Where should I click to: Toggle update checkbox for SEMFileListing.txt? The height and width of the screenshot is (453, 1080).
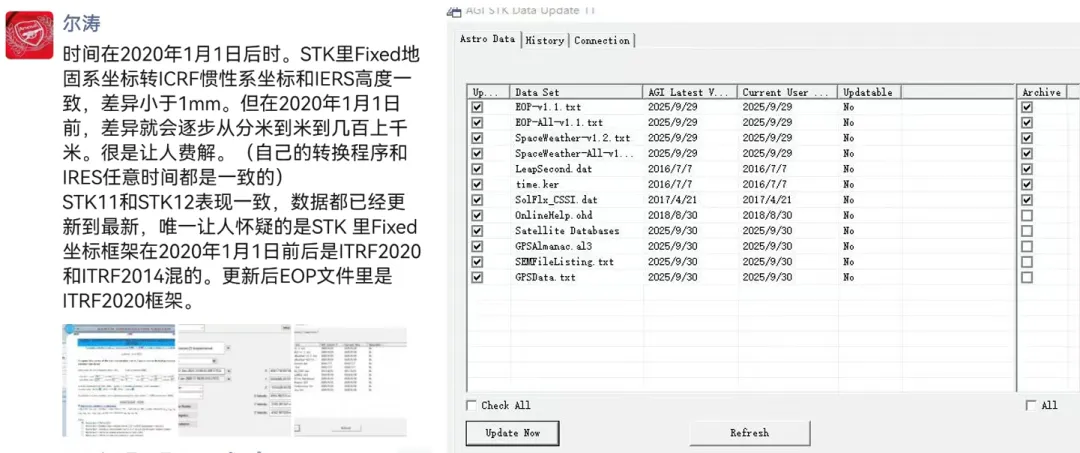coord(477,262)
